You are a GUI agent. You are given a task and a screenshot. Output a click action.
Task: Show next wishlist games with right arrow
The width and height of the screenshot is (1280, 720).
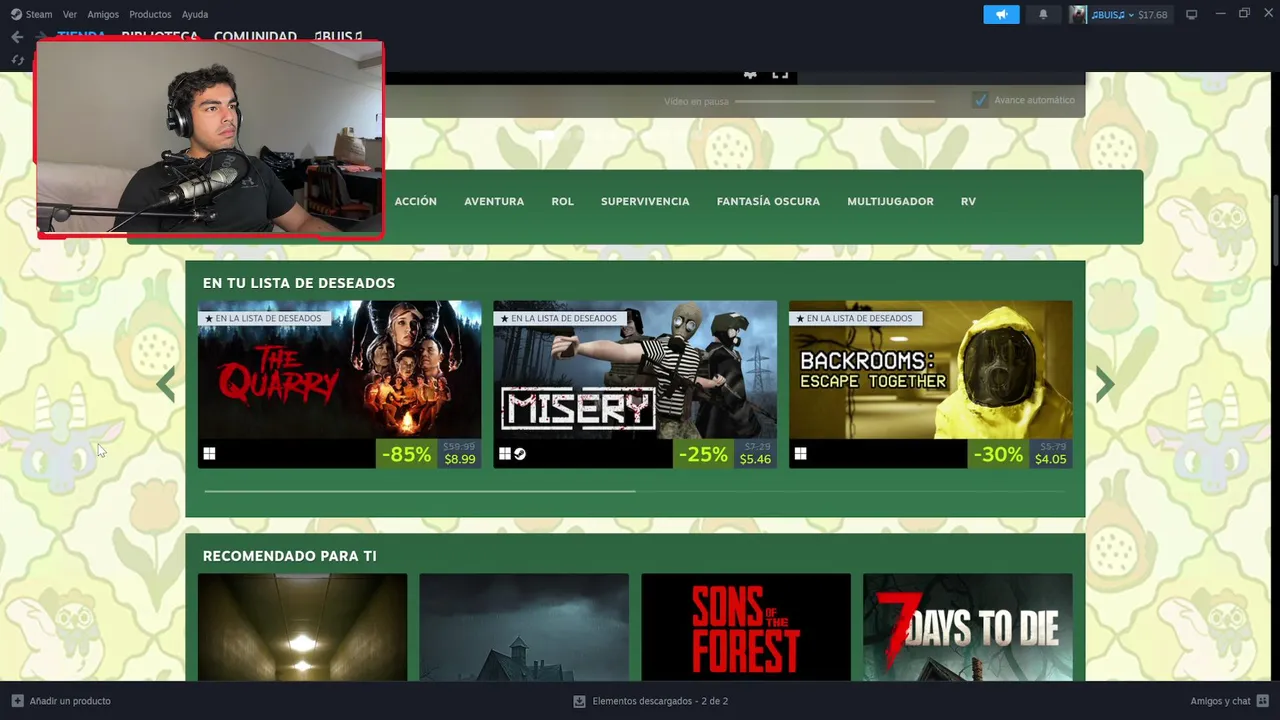click(1105, 384)
